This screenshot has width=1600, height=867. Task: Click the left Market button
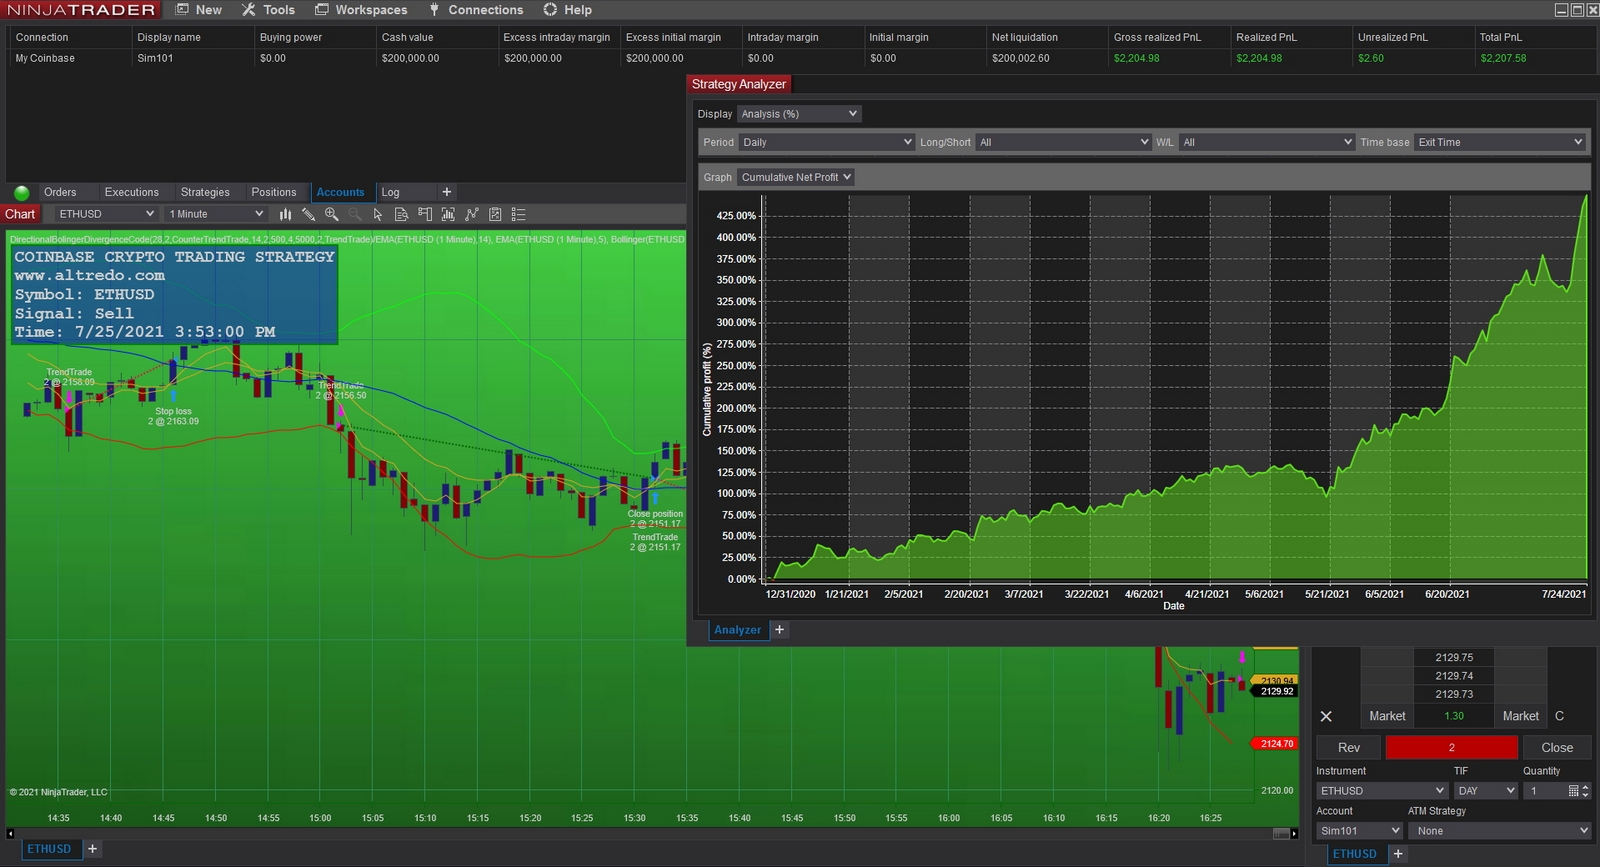[1387, 716]
